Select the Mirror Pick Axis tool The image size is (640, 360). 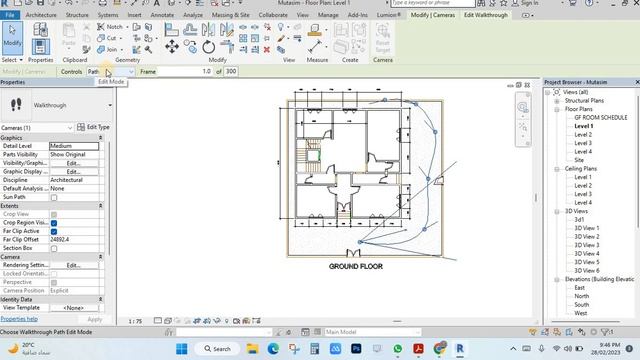[208, 29]
